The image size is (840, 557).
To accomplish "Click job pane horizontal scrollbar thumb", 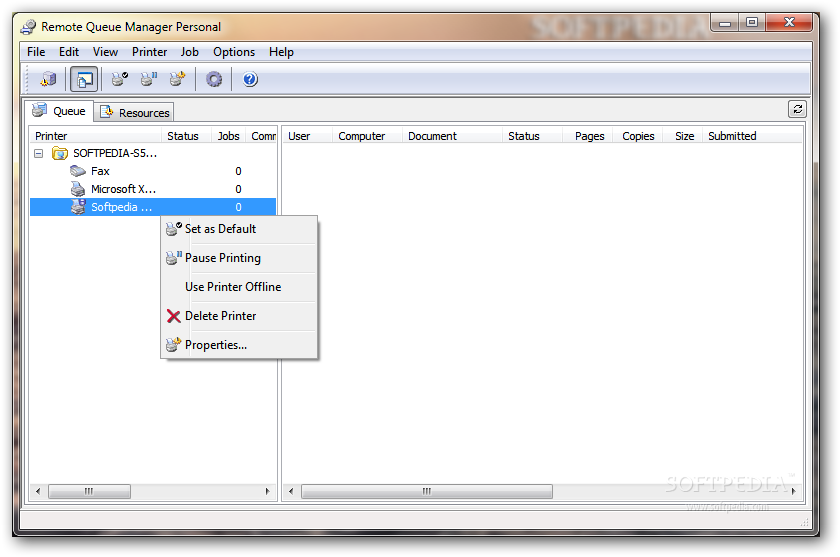I will coord(427,491).
